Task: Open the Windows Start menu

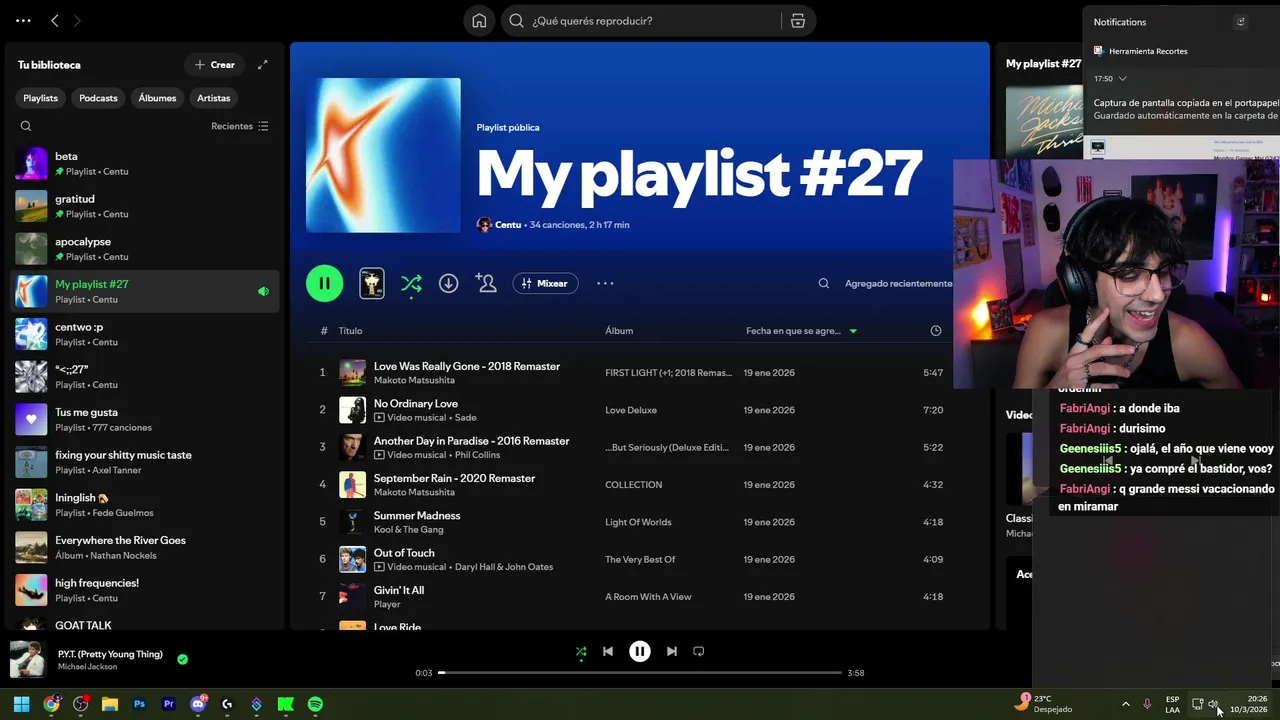Action: point(22,704)
